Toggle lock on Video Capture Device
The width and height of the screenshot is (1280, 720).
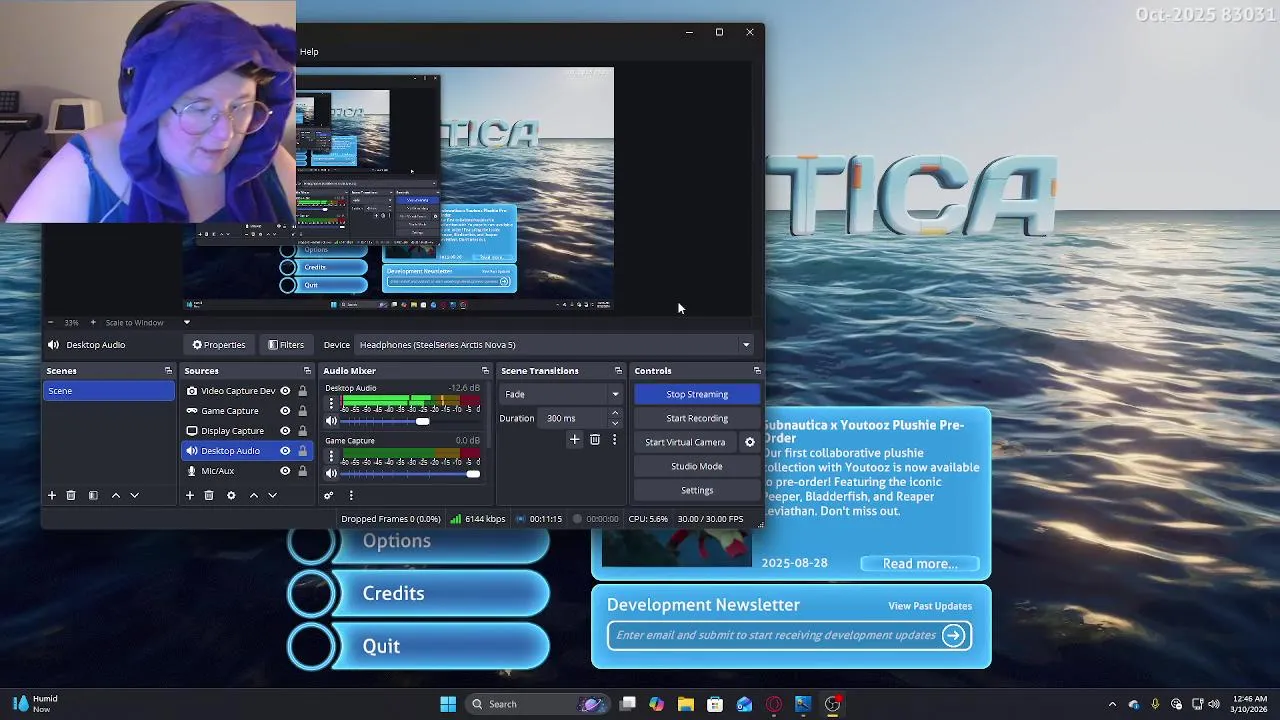click(x=302, y=391)
